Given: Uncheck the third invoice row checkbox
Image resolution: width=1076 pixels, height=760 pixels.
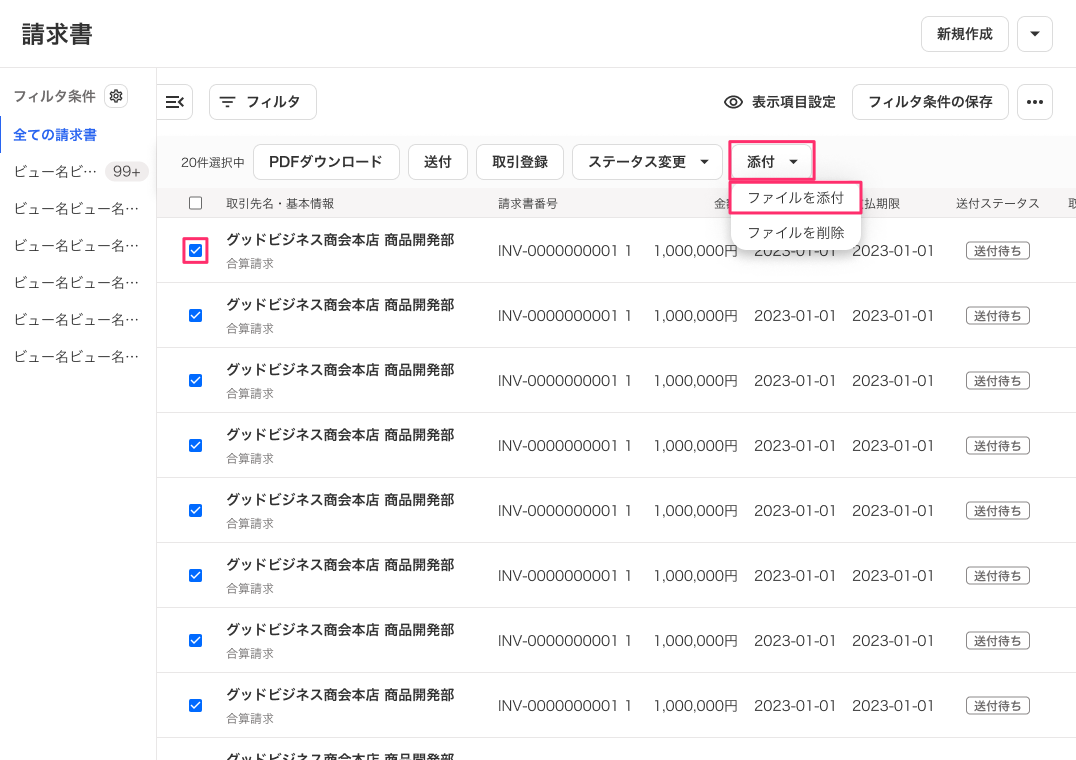Looking at the screenshot, I should (196, 381).
